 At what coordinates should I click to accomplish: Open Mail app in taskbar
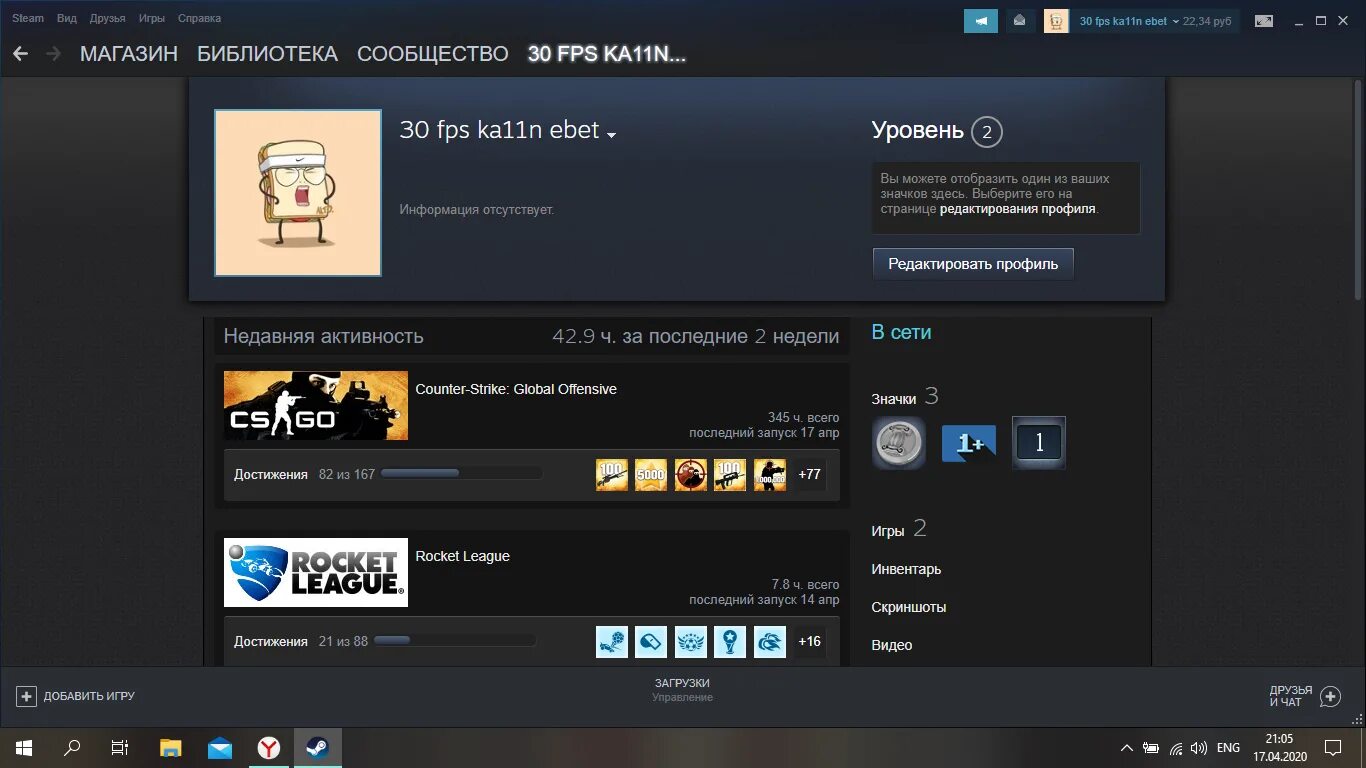(220, 747)
